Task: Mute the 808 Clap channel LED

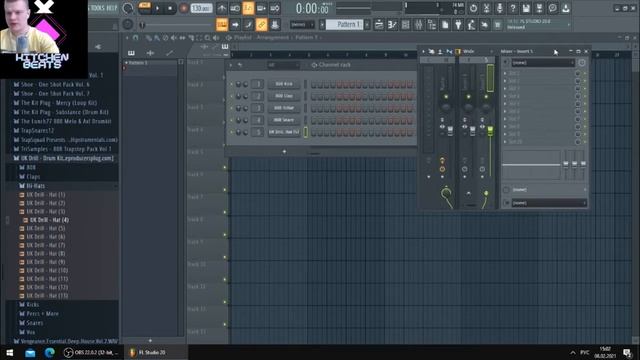Action: click(x=231, y=96)
